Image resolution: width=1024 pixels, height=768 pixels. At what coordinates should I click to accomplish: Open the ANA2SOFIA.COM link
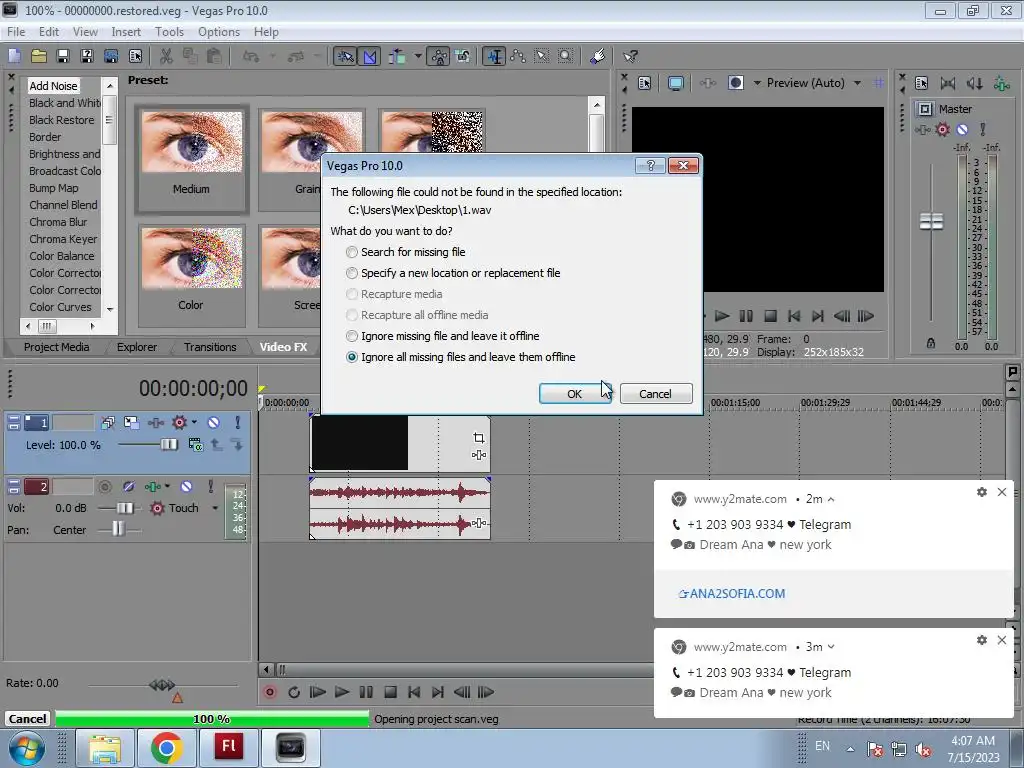tap(732, 594)
